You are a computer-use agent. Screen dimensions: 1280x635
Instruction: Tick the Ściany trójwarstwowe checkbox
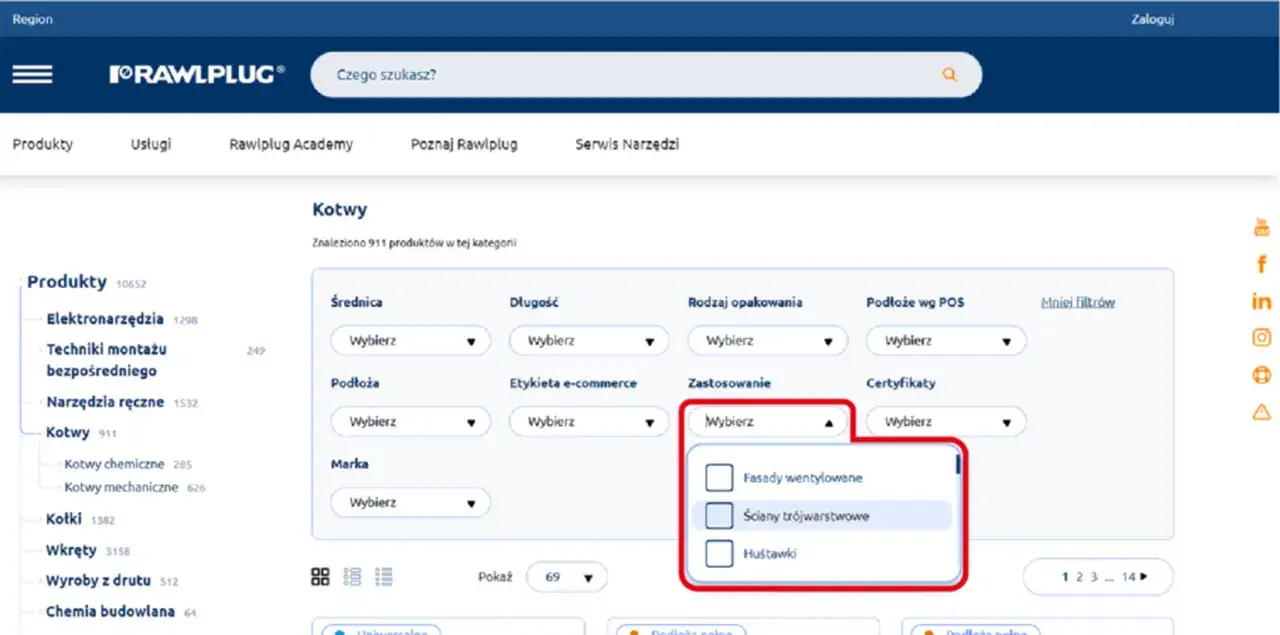click(x=719, y=516)
